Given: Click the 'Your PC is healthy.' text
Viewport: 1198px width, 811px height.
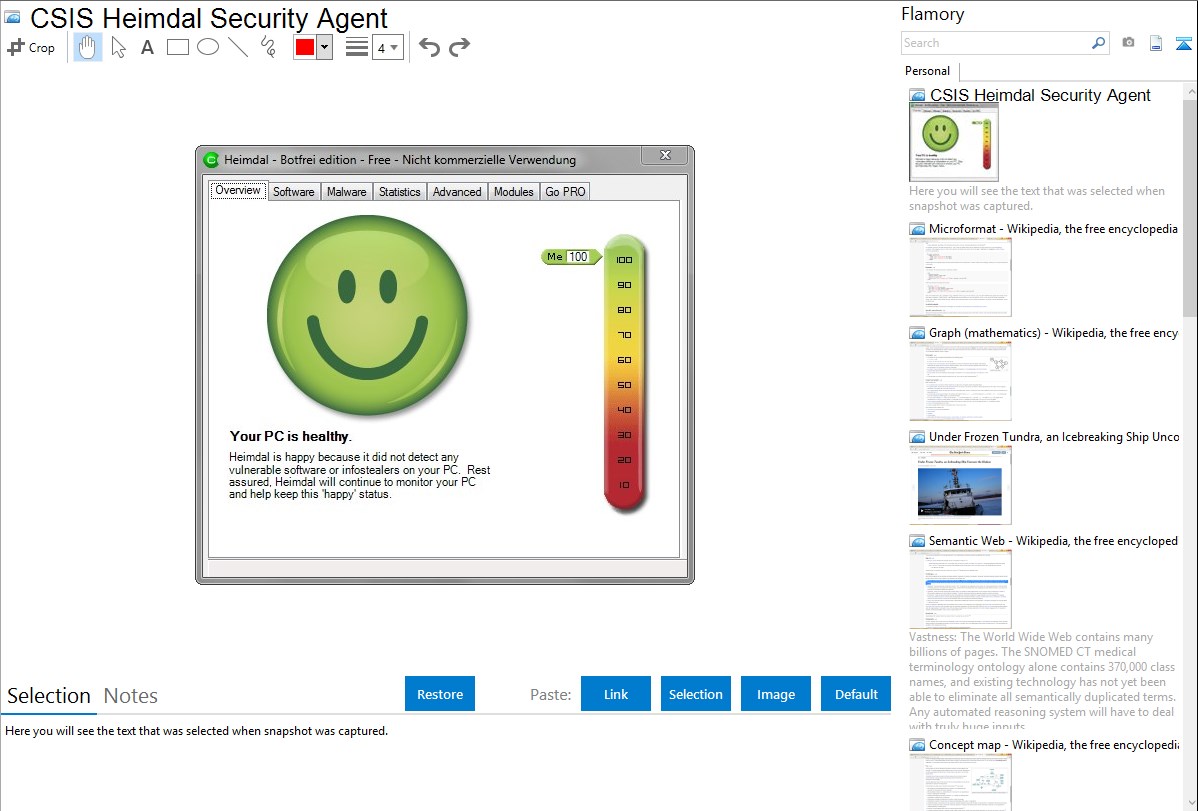Looking at the screenshot, I should (x=290, y=436).
